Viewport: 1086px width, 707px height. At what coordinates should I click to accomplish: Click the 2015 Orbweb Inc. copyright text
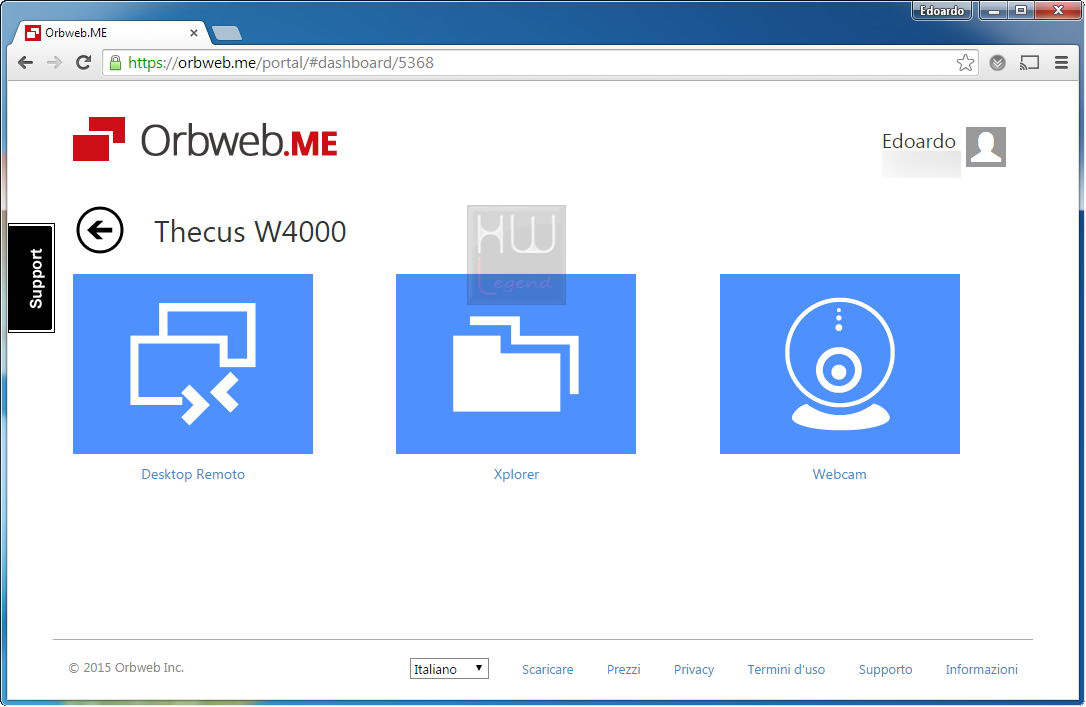tap(126, 668)
